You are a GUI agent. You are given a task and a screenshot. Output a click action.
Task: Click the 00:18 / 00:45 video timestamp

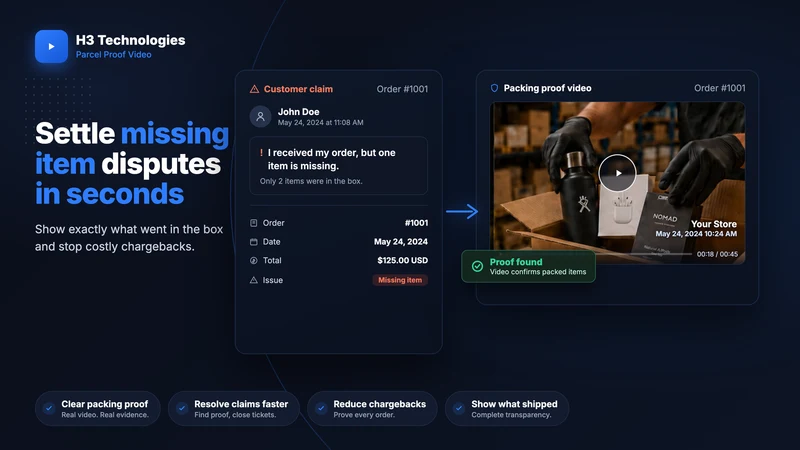[717, 254]
